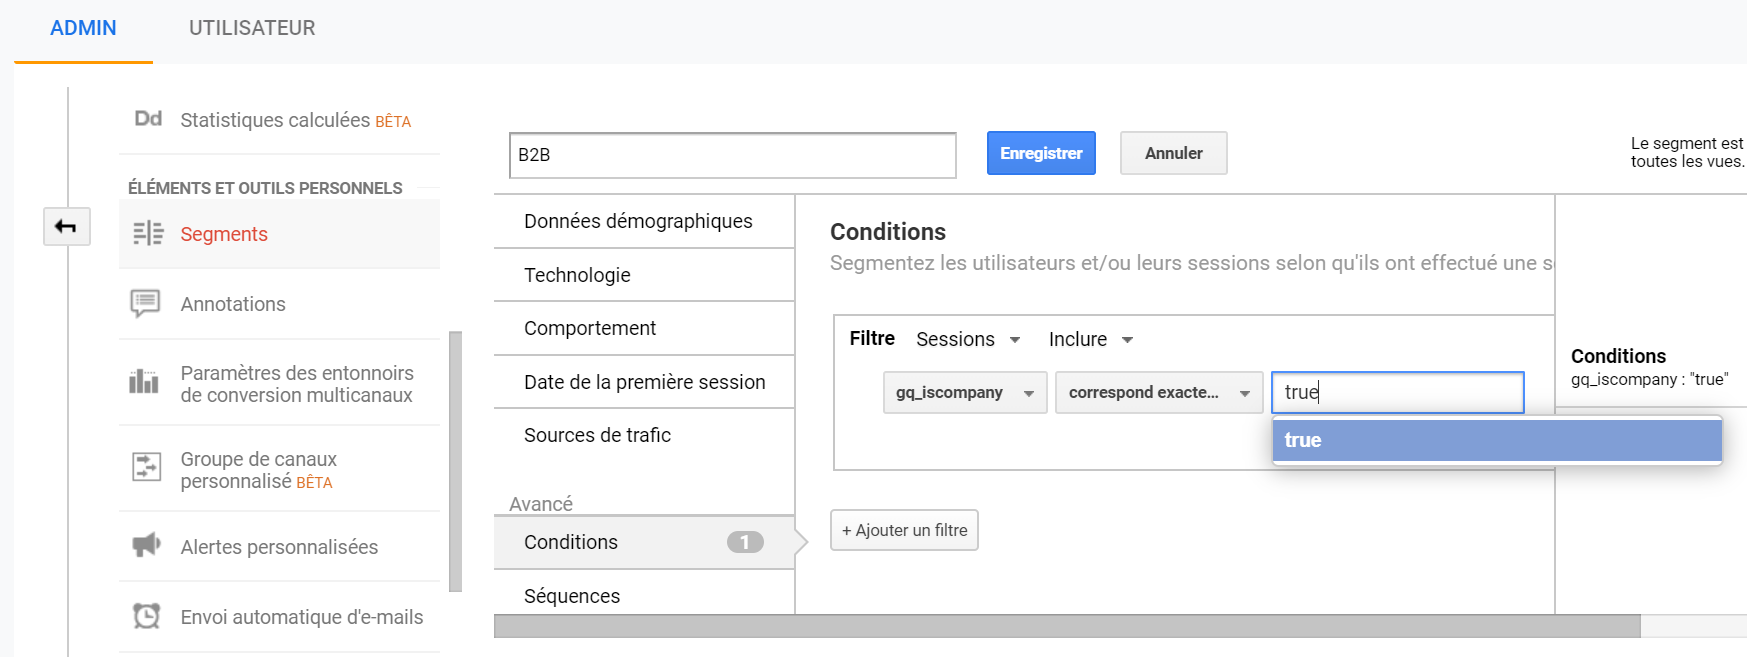Image resolution: width=1747 pixels, height=657 pixels.
Task: Select the Conditions advanced section
Action: [644, 542]
